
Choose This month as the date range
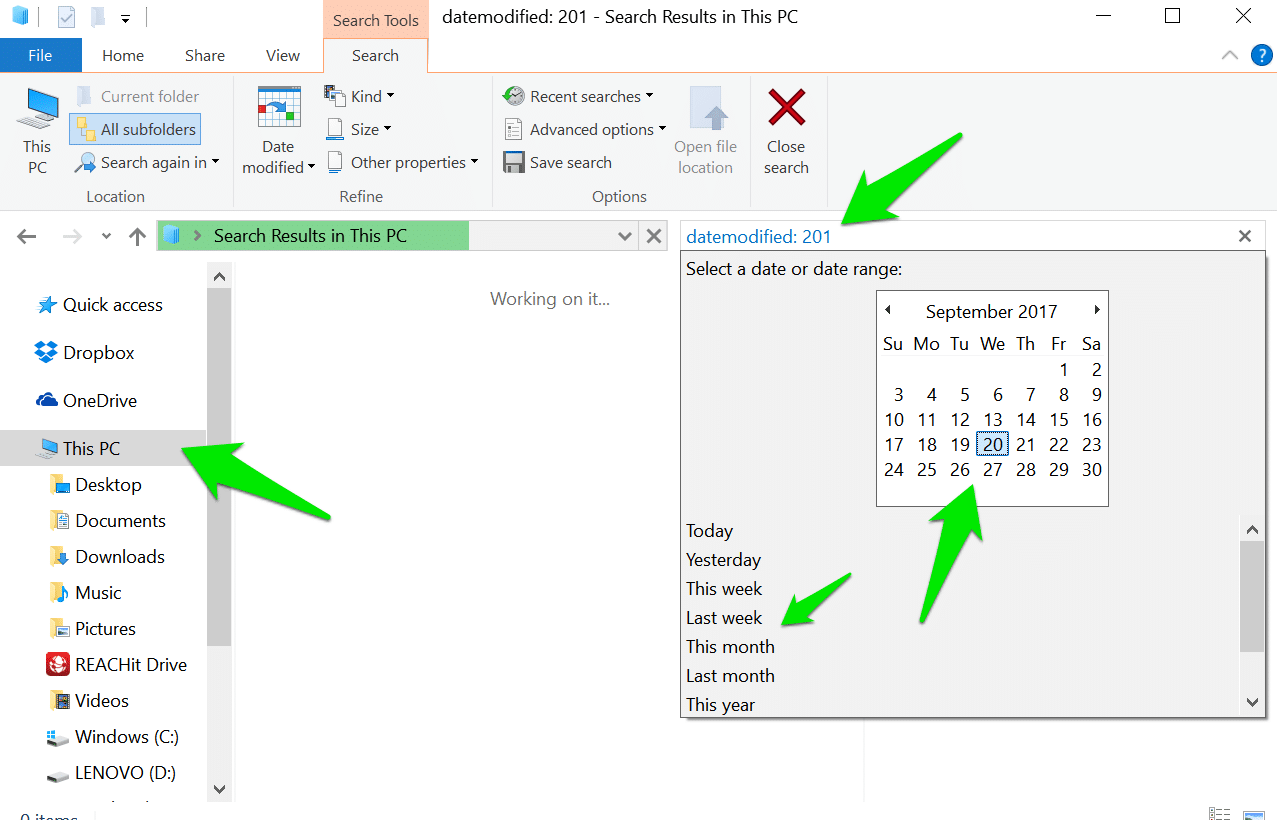730,646
